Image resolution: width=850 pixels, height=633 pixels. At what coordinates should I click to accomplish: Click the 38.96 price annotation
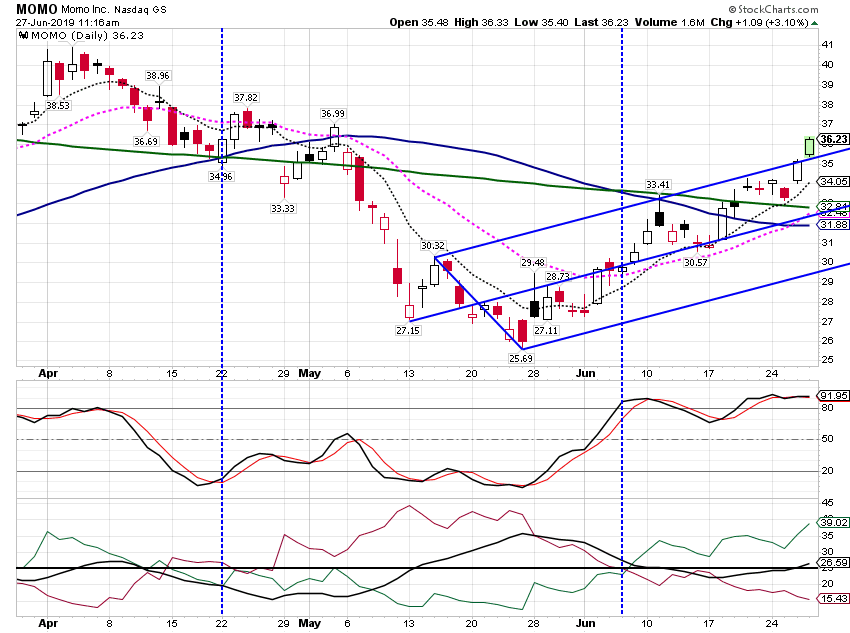(158, 76)
